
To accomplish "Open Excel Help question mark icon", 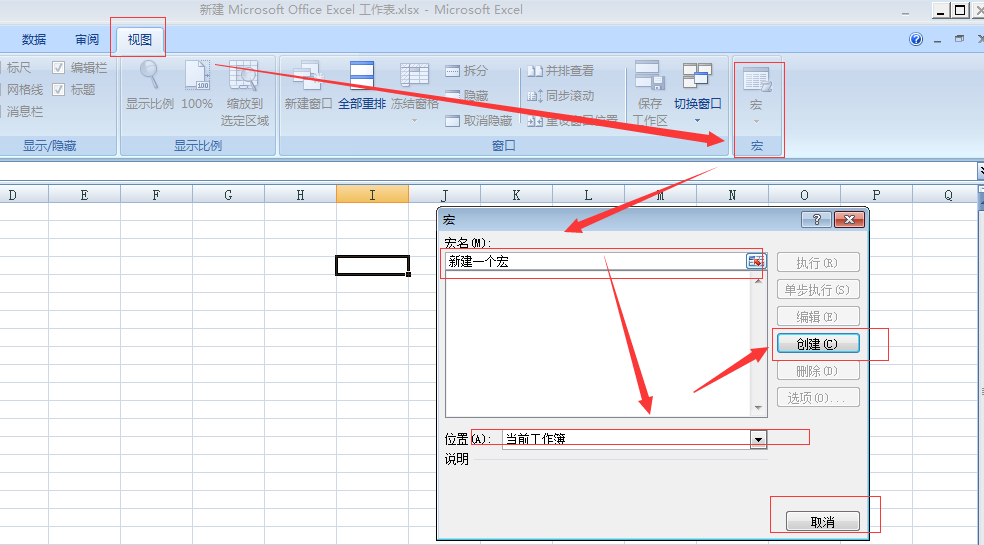I will [916, 40].
